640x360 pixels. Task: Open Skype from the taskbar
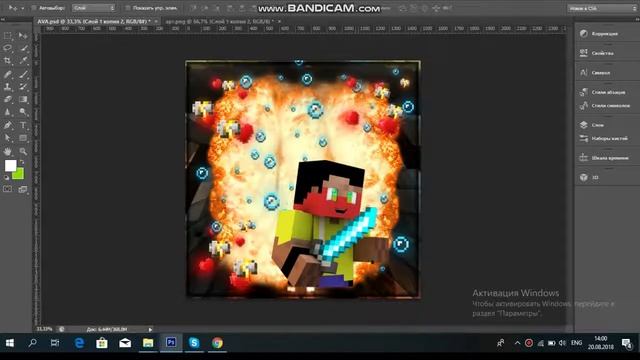pos(194,343)
